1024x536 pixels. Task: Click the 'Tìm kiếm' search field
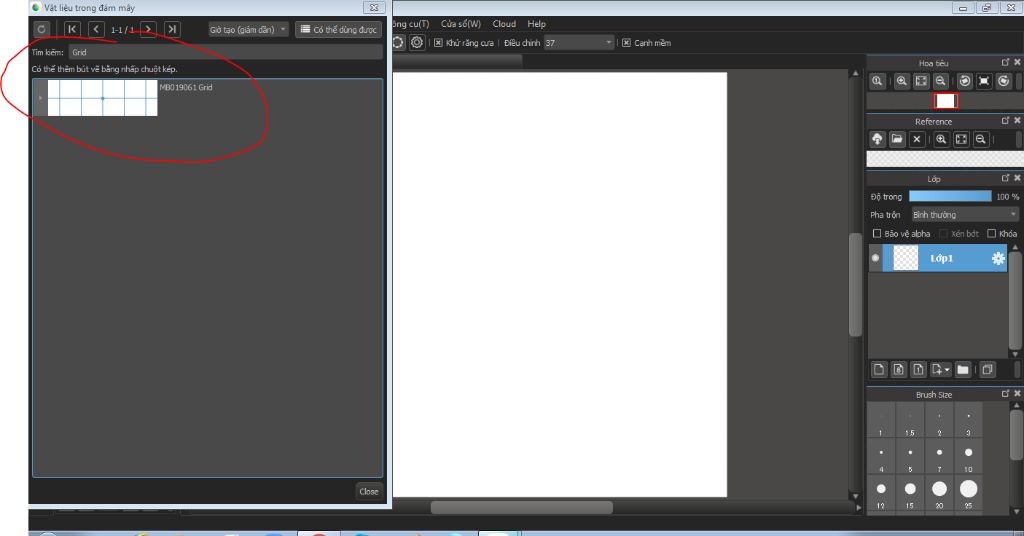click(225, 52)
